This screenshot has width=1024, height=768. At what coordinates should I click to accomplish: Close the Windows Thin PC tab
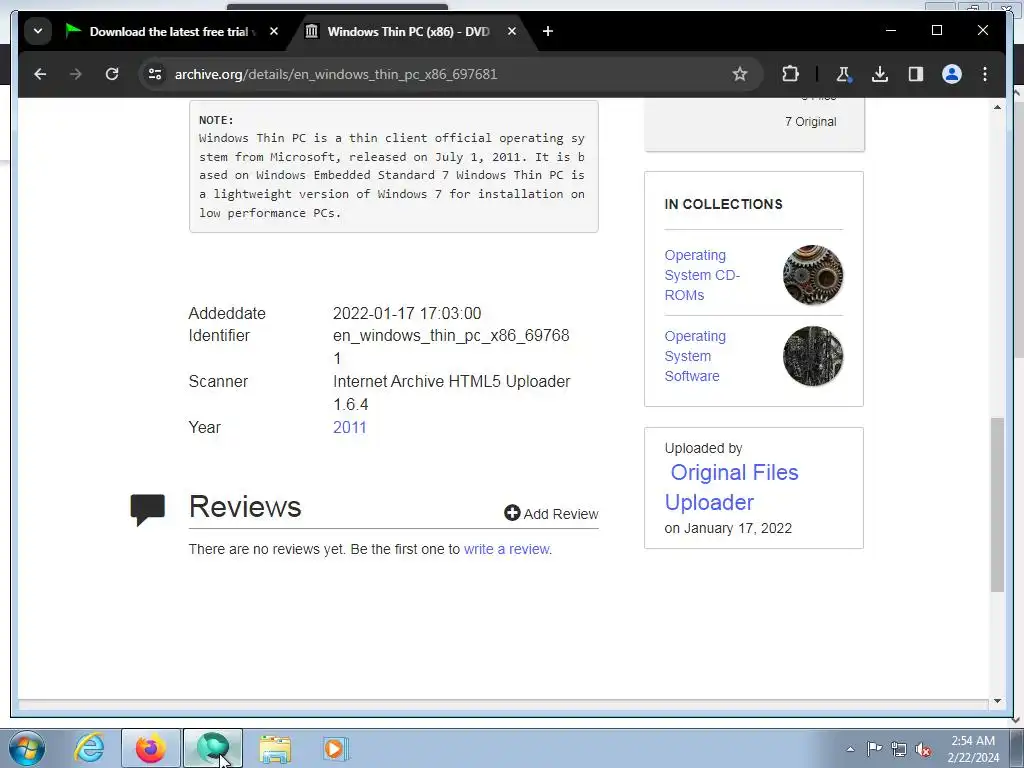[x=512, y=31]
